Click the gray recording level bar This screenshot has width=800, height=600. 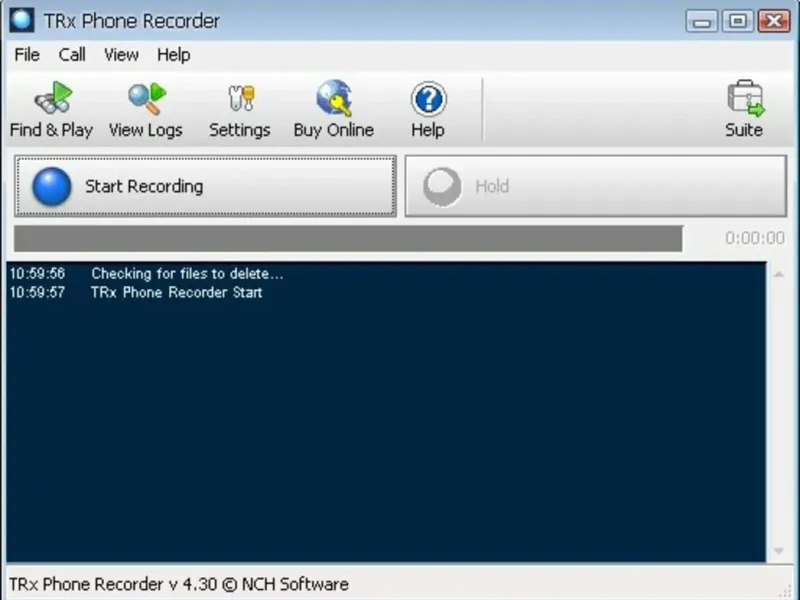pos(348,238)
